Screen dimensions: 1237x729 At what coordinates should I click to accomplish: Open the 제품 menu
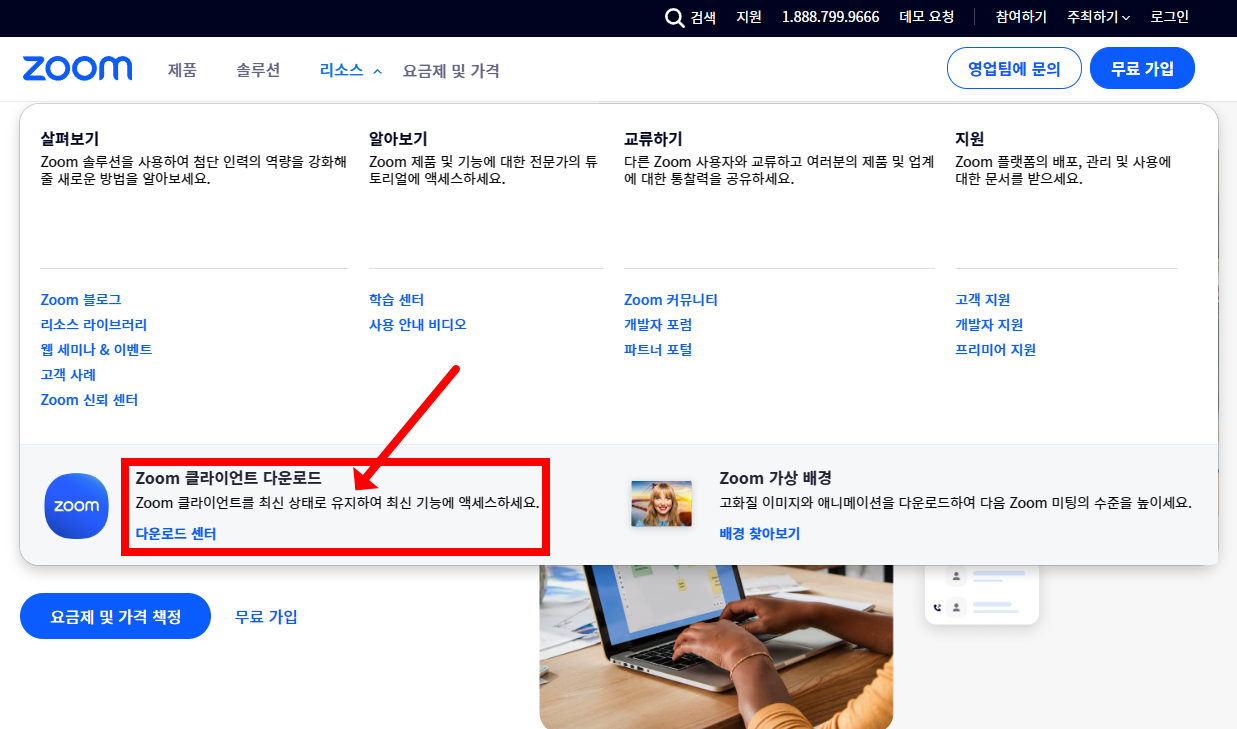182,71
